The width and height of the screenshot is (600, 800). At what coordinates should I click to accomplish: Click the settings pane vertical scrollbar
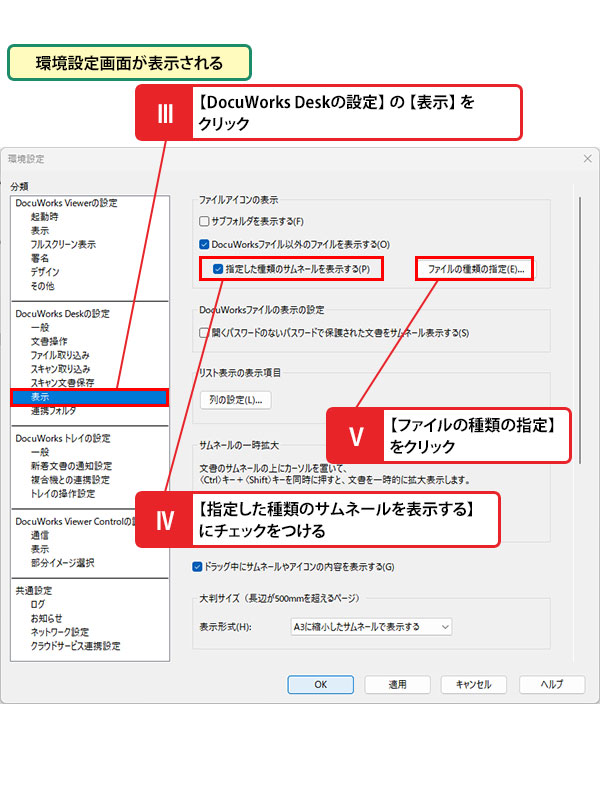click(x=580, y=330)
